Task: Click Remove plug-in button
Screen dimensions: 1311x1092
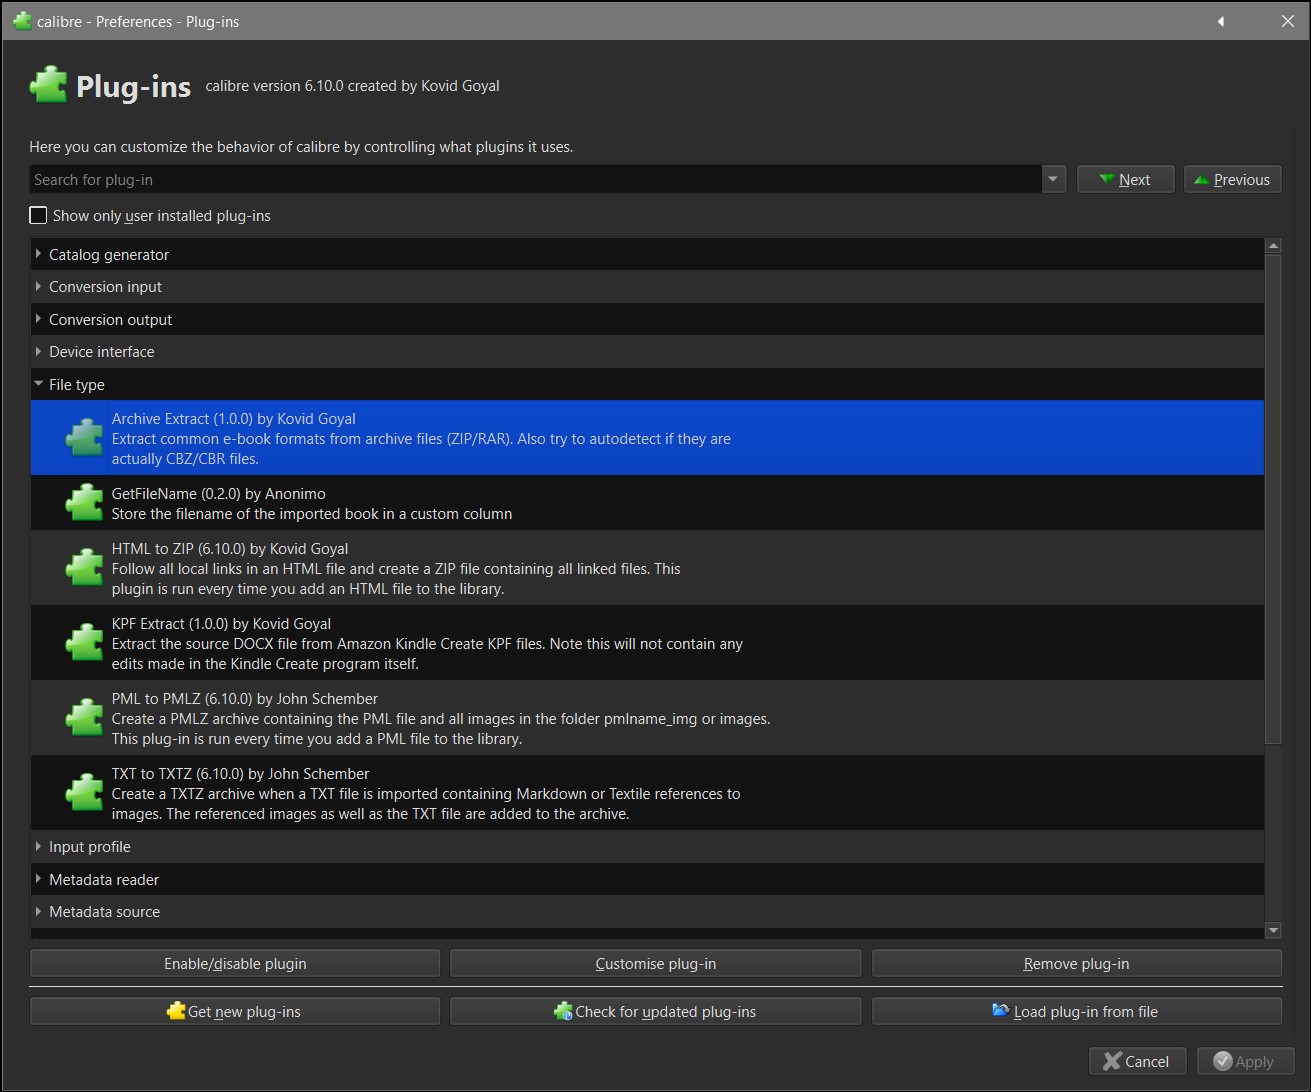Action: tap(1076, 964)
